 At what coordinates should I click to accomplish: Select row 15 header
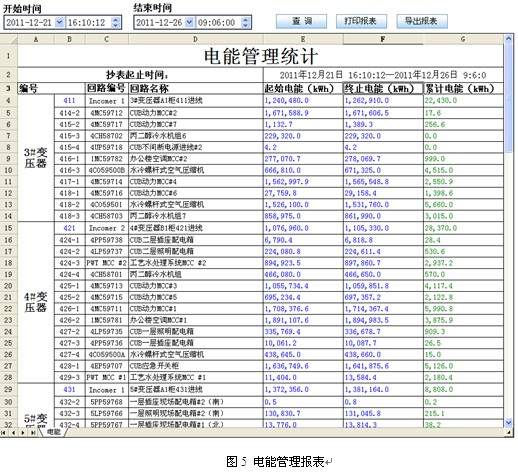point(9,228)
